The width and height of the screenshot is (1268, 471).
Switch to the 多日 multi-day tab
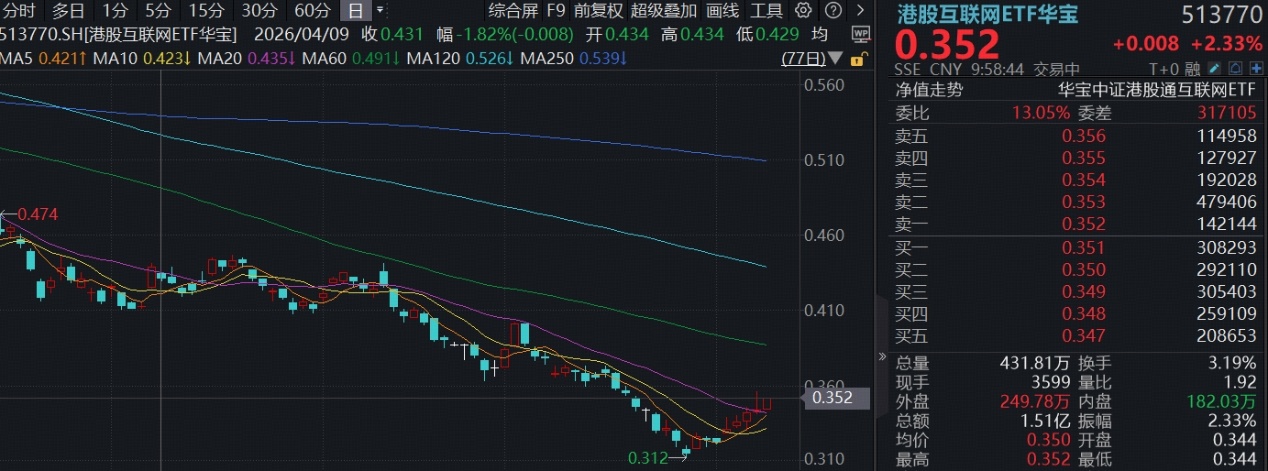[x=68, y=11]
